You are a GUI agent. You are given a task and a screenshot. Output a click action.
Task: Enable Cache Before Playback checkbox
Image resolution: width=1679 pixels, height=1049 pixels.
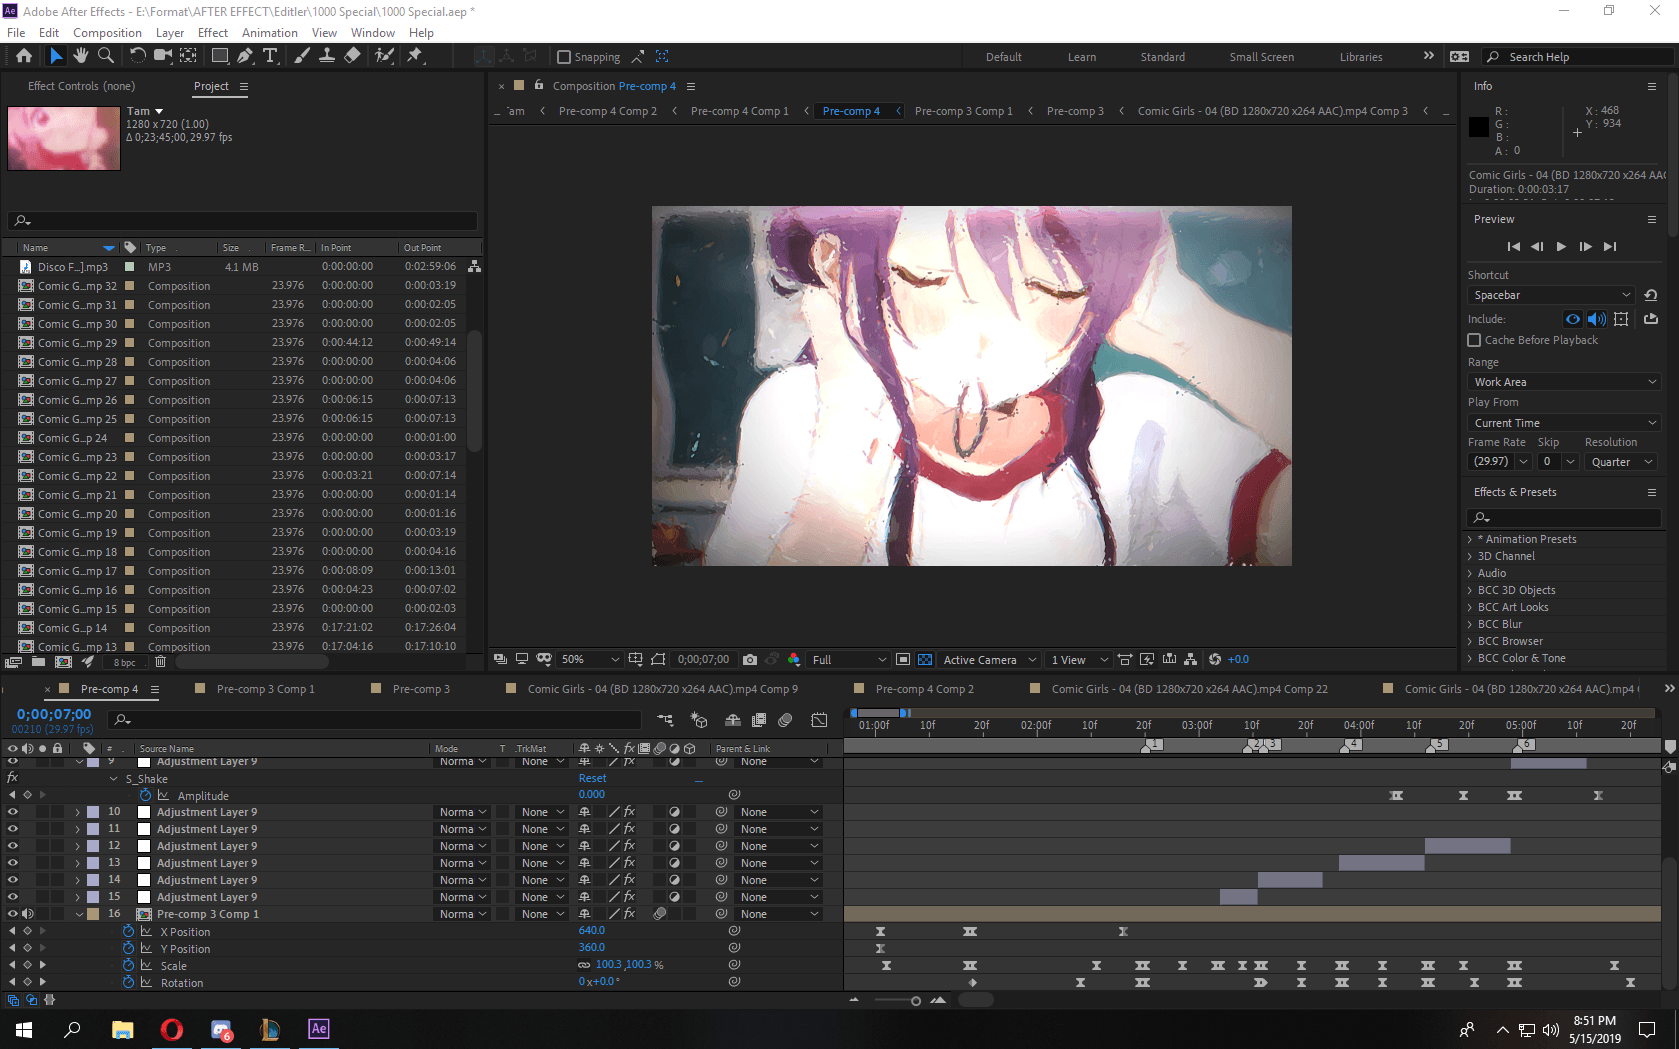(x=1474, y=340)
